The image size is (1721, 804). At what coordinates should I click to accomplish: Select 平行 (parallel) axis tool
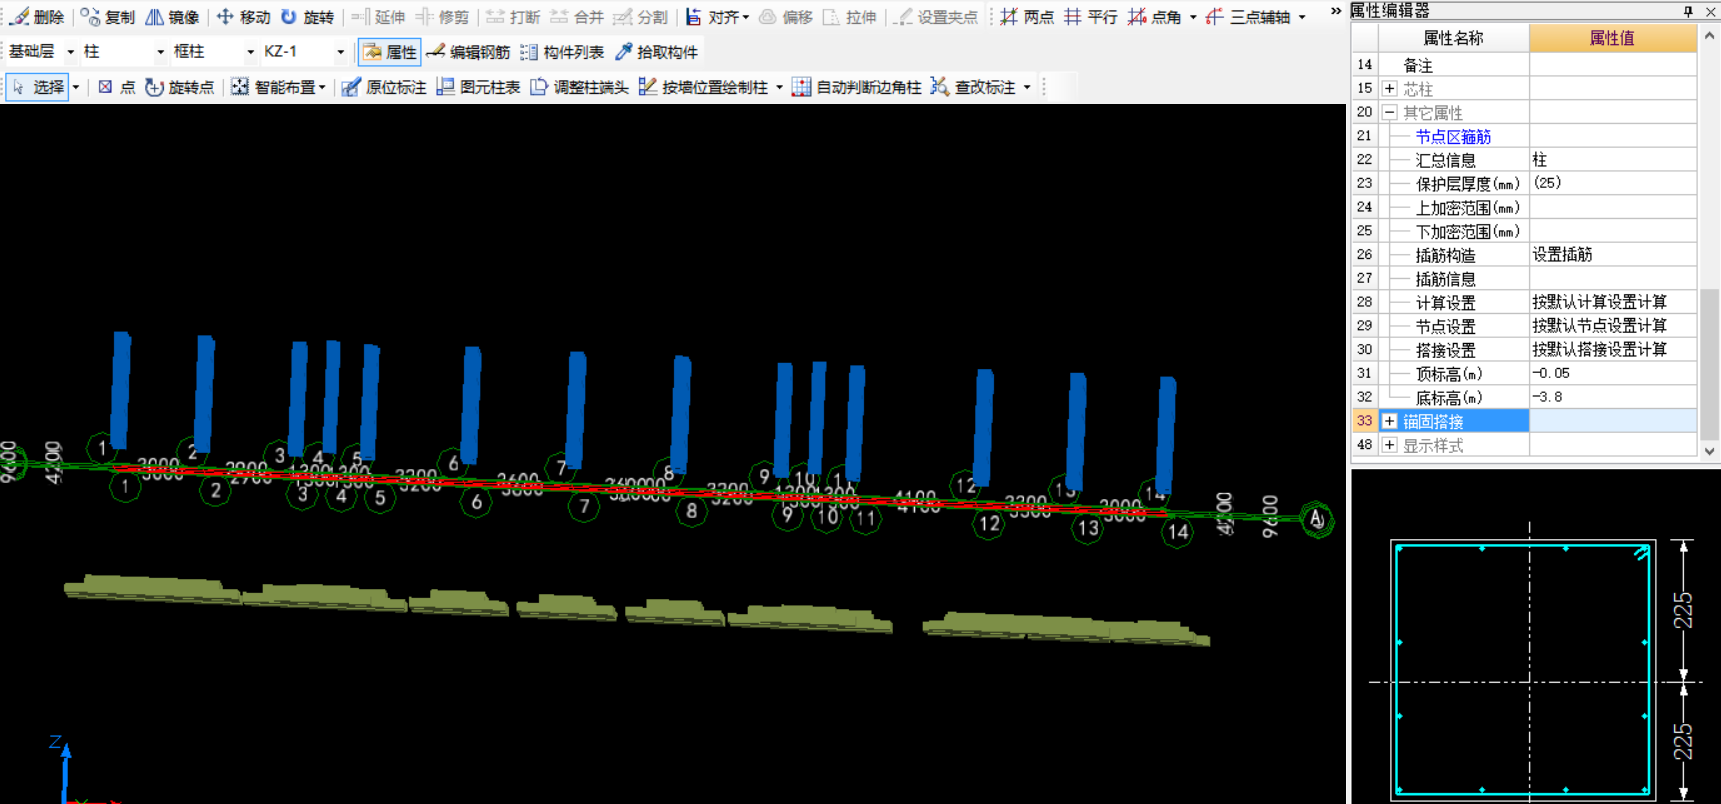tap(1091, 17)
